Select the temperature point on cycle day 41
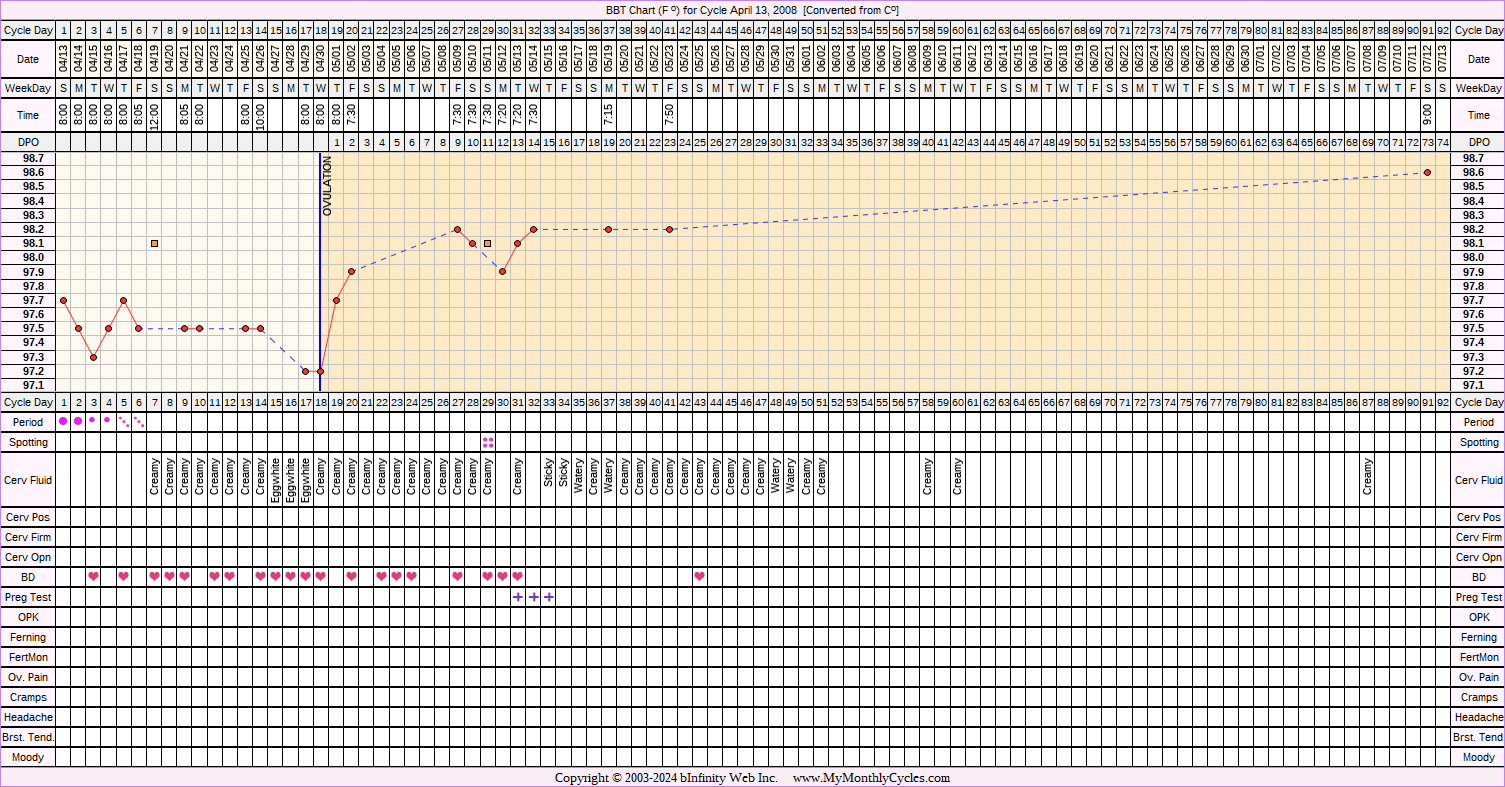The width and height of the screenshot is (1505, 787). [x=669, y=229]
